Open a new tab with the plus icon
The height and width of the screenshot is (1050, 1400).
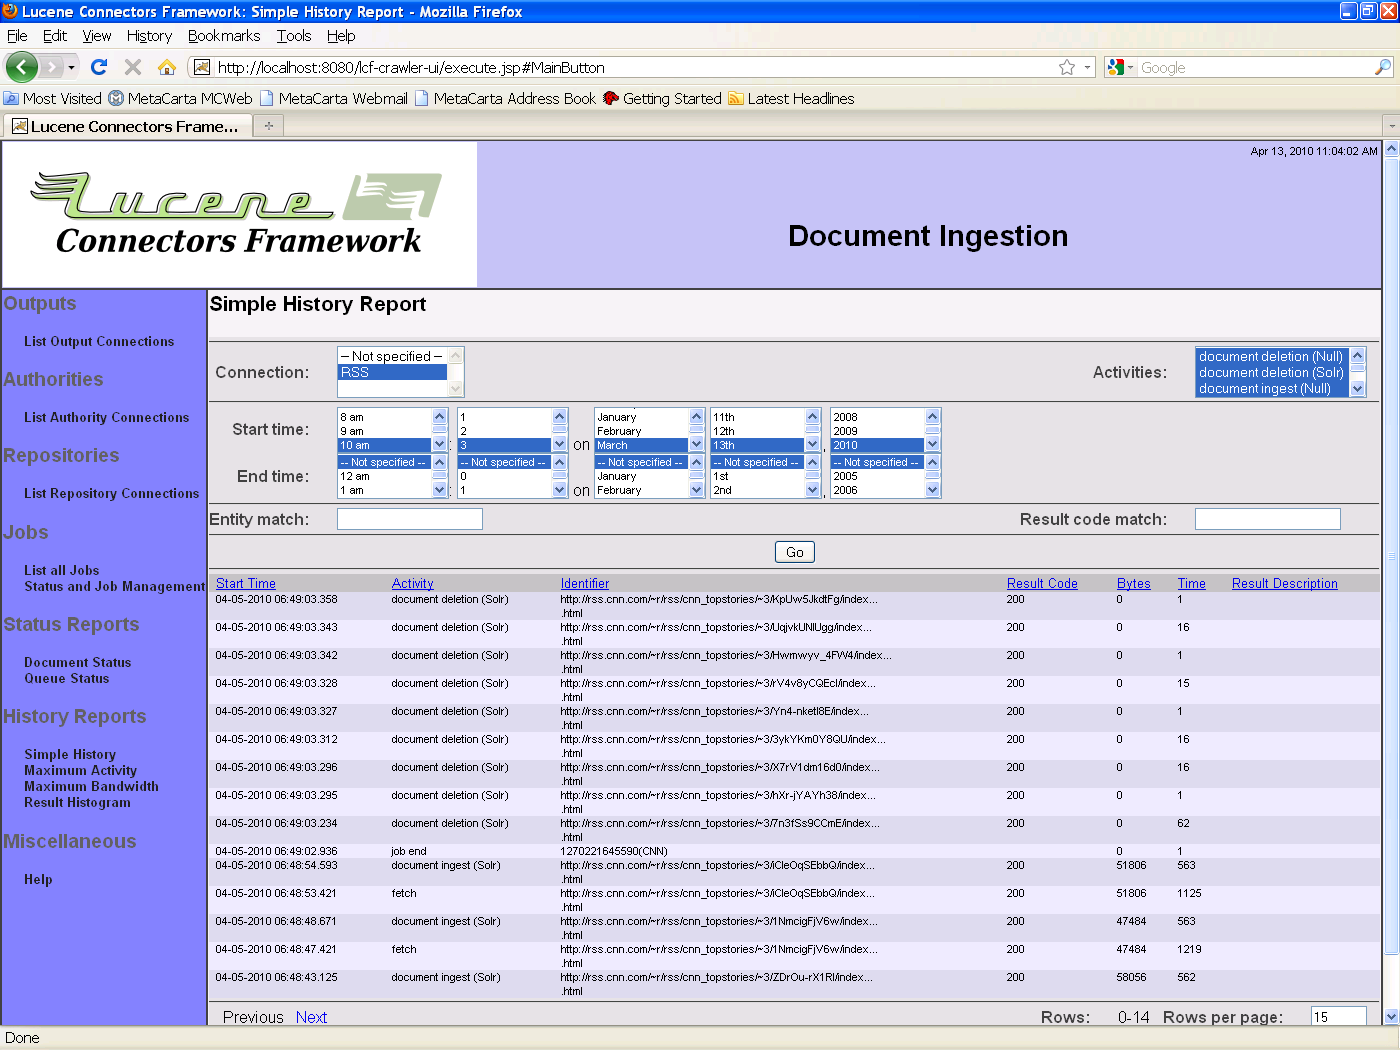pyautogui.click(x=268, y=126)
